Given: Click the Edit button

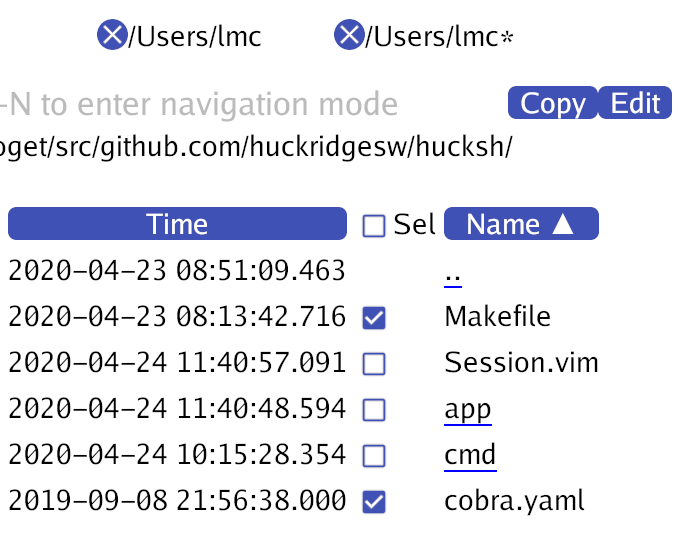Looking at the screenshot, I should 635,102.
